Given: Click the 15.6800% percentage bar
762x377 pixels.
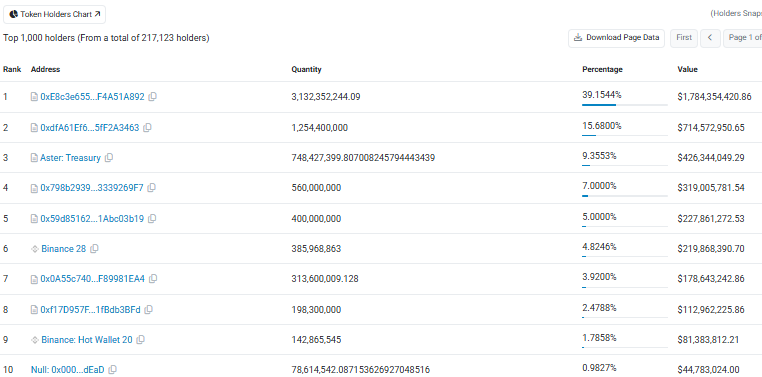Looking at the screenshot, I should point(625,135).
